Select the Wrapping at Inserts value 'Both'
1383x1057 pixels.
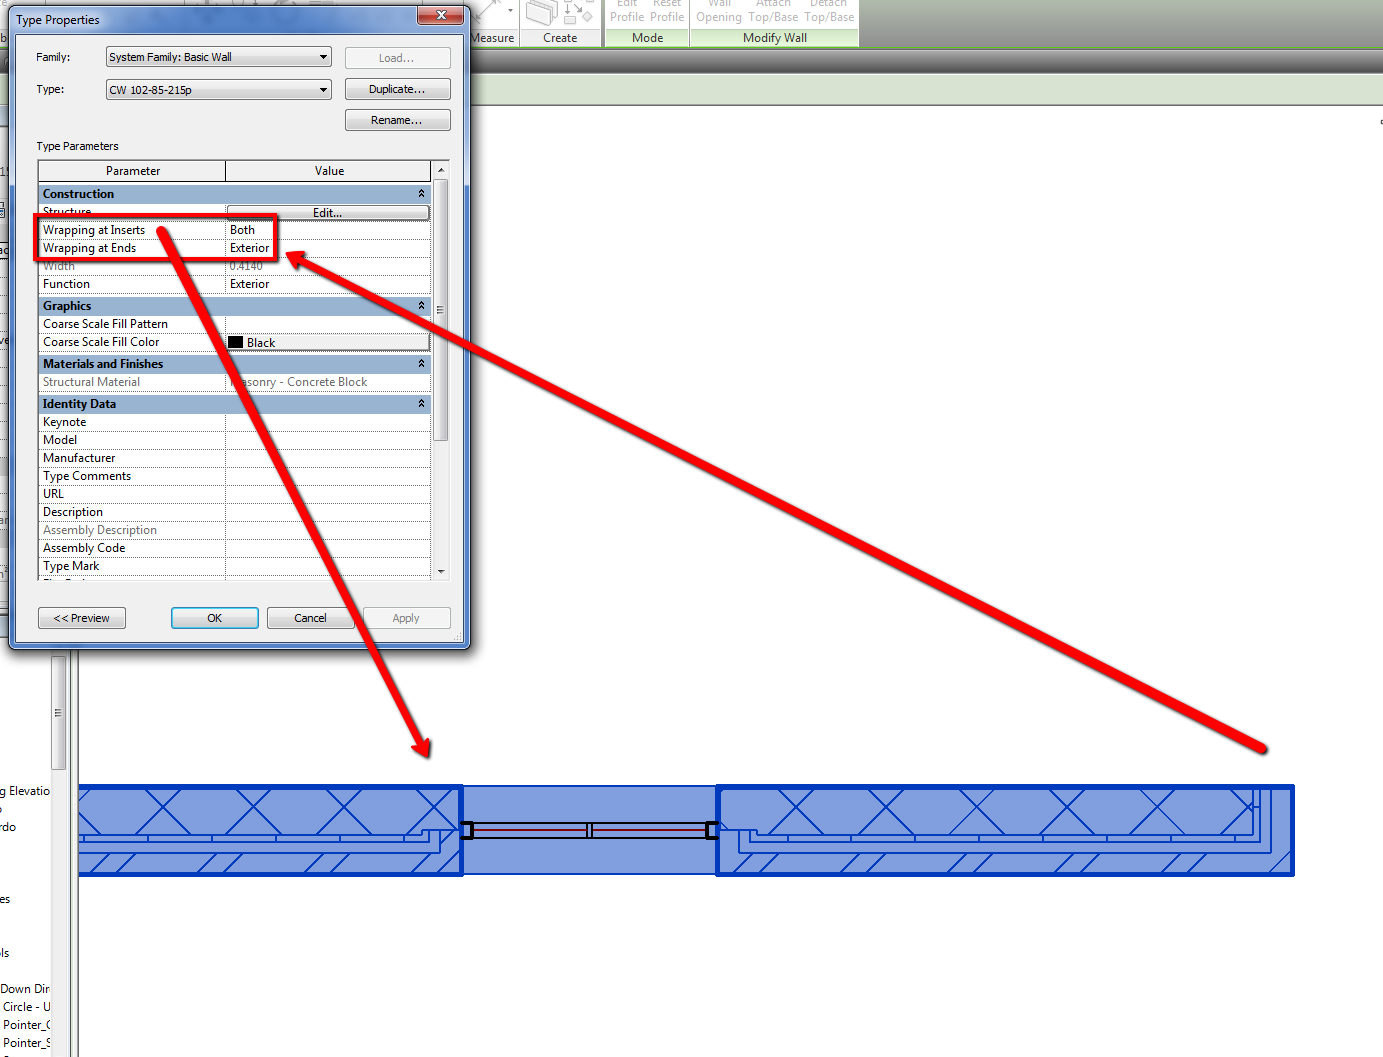pyautogui.click(x=328, y=230)
